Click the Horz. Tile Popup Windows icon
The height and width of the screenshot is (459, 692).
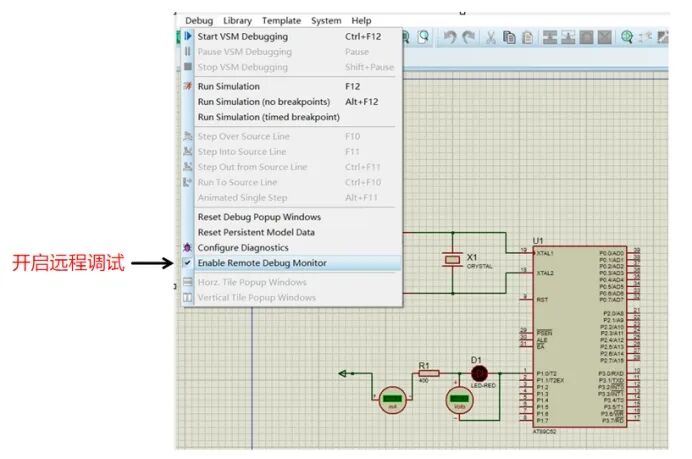tap(188, 282)
